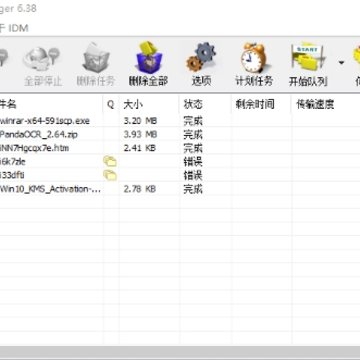Select the iNN7Hgcqx7e.htm download
The height and width of the screenshot is (360, 360).
click(x=34, y=148)
